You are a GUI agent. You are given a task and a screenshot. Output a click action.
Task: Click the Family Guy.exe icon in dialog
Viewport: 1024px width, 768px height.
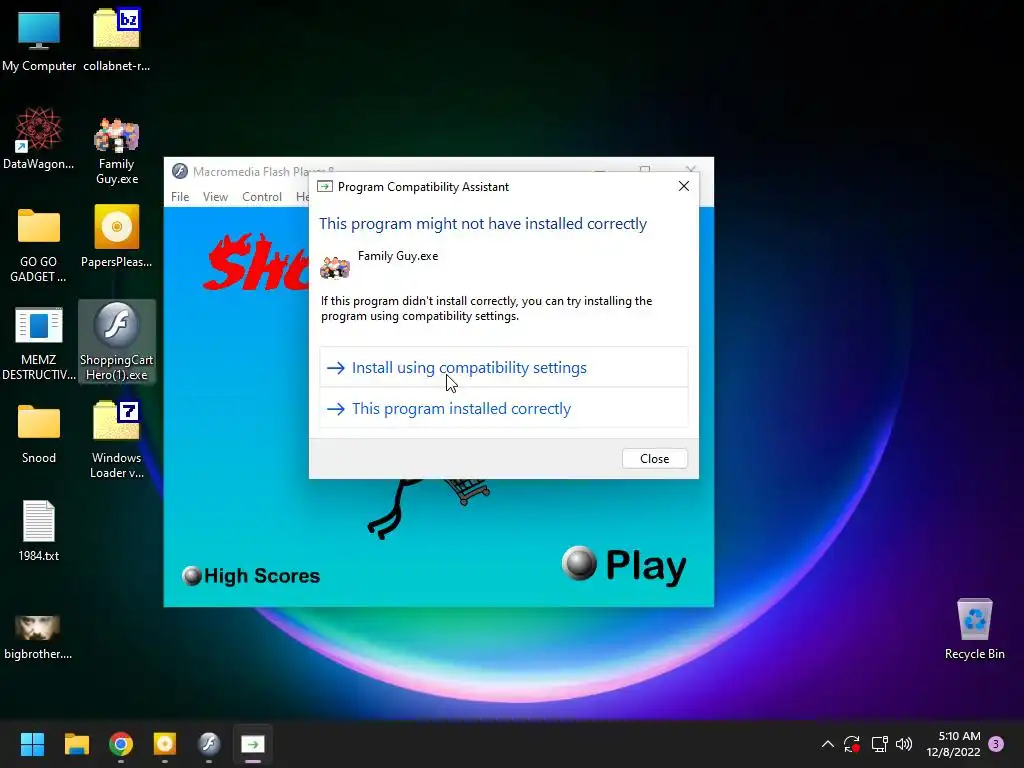click(335, 267)
